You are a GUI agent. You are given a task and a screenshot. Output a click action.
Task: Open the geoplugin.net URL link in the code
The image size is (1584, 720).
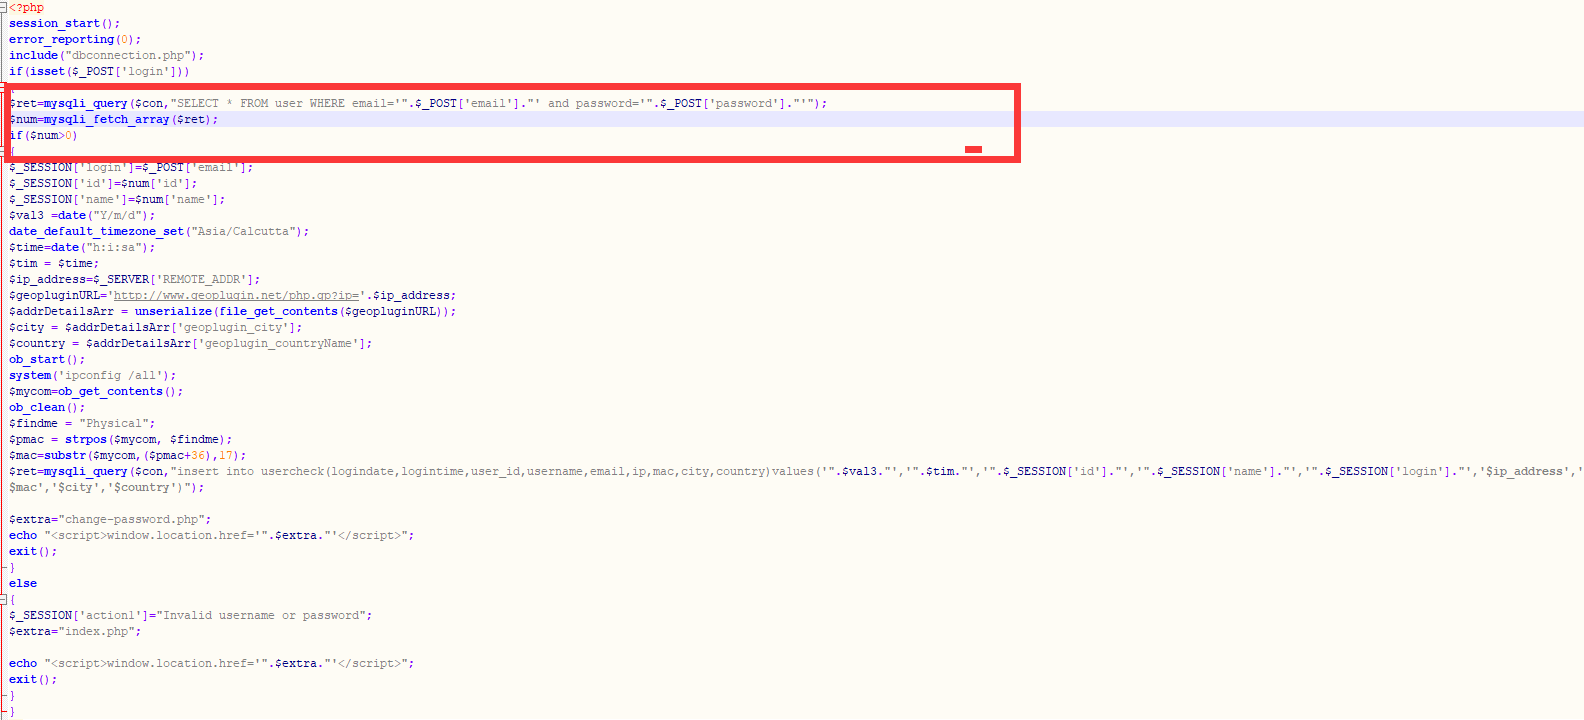point(236,296)
